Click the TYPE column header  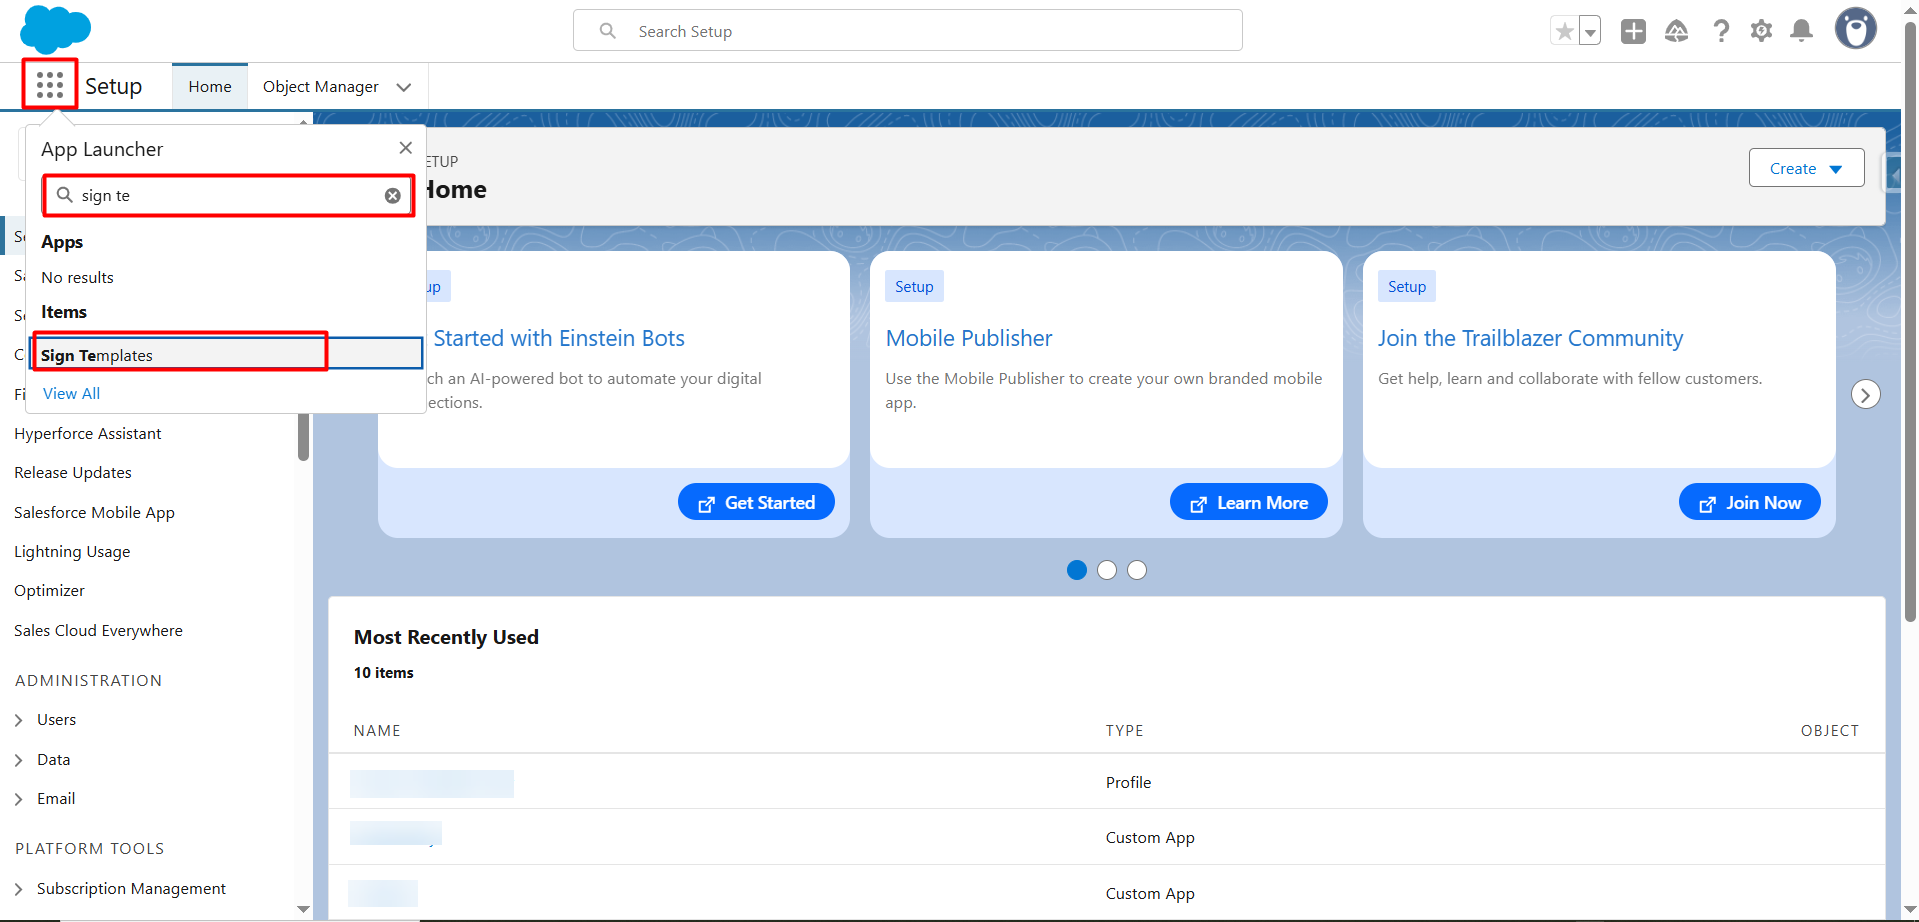coord(1124,731)
